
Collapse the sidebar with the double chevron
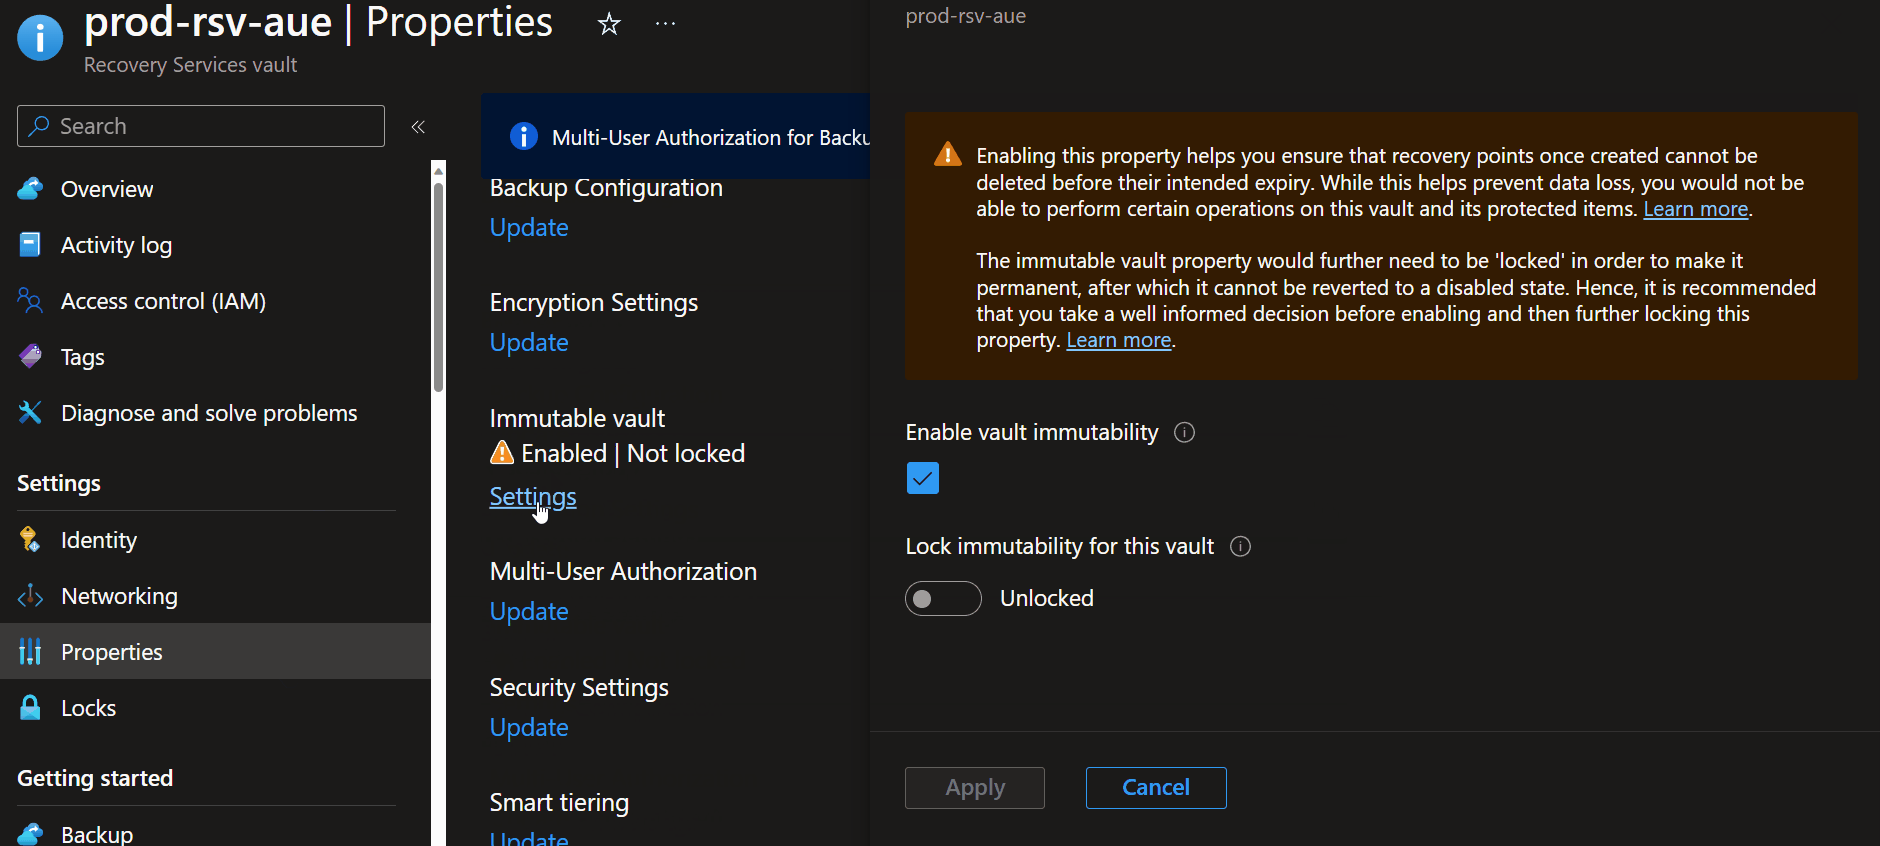(x=418, y=126)
